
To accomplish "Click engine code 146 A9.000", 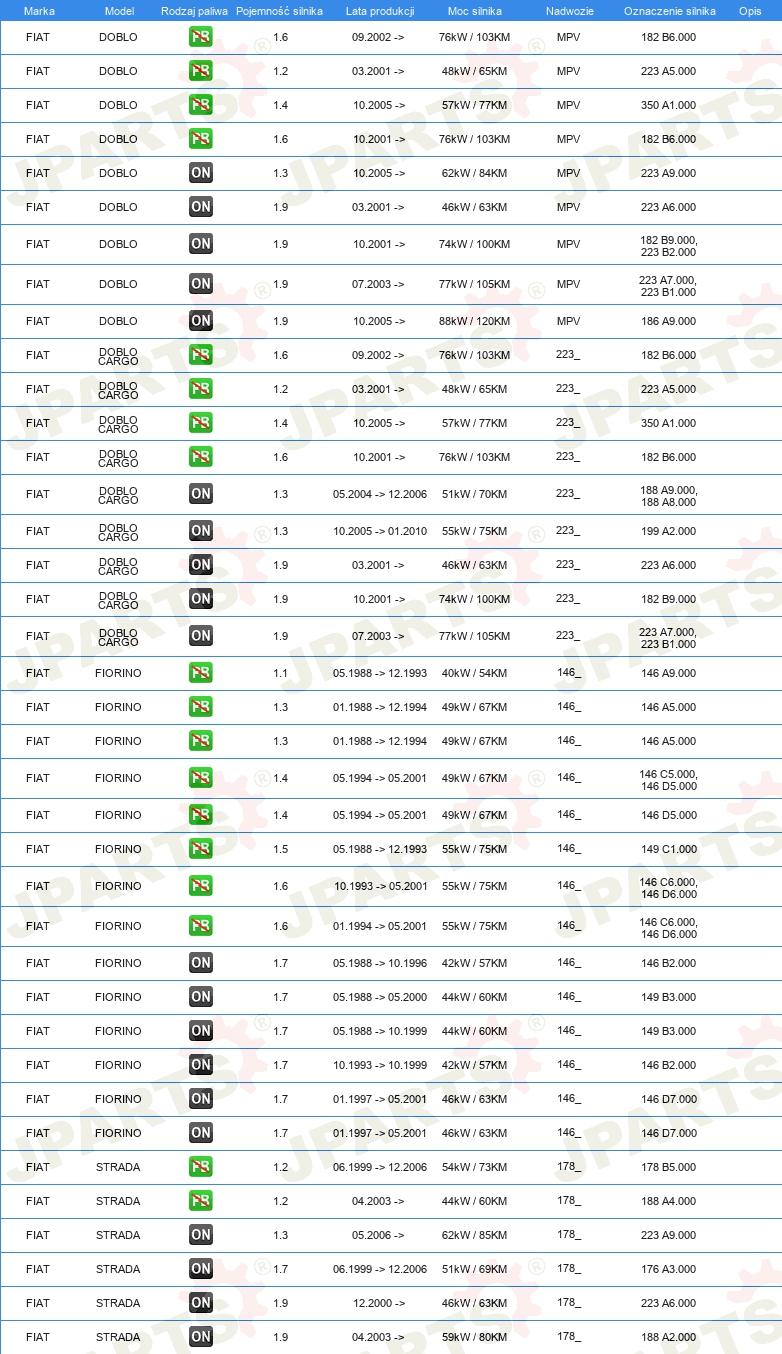I will tap(669, 673).
